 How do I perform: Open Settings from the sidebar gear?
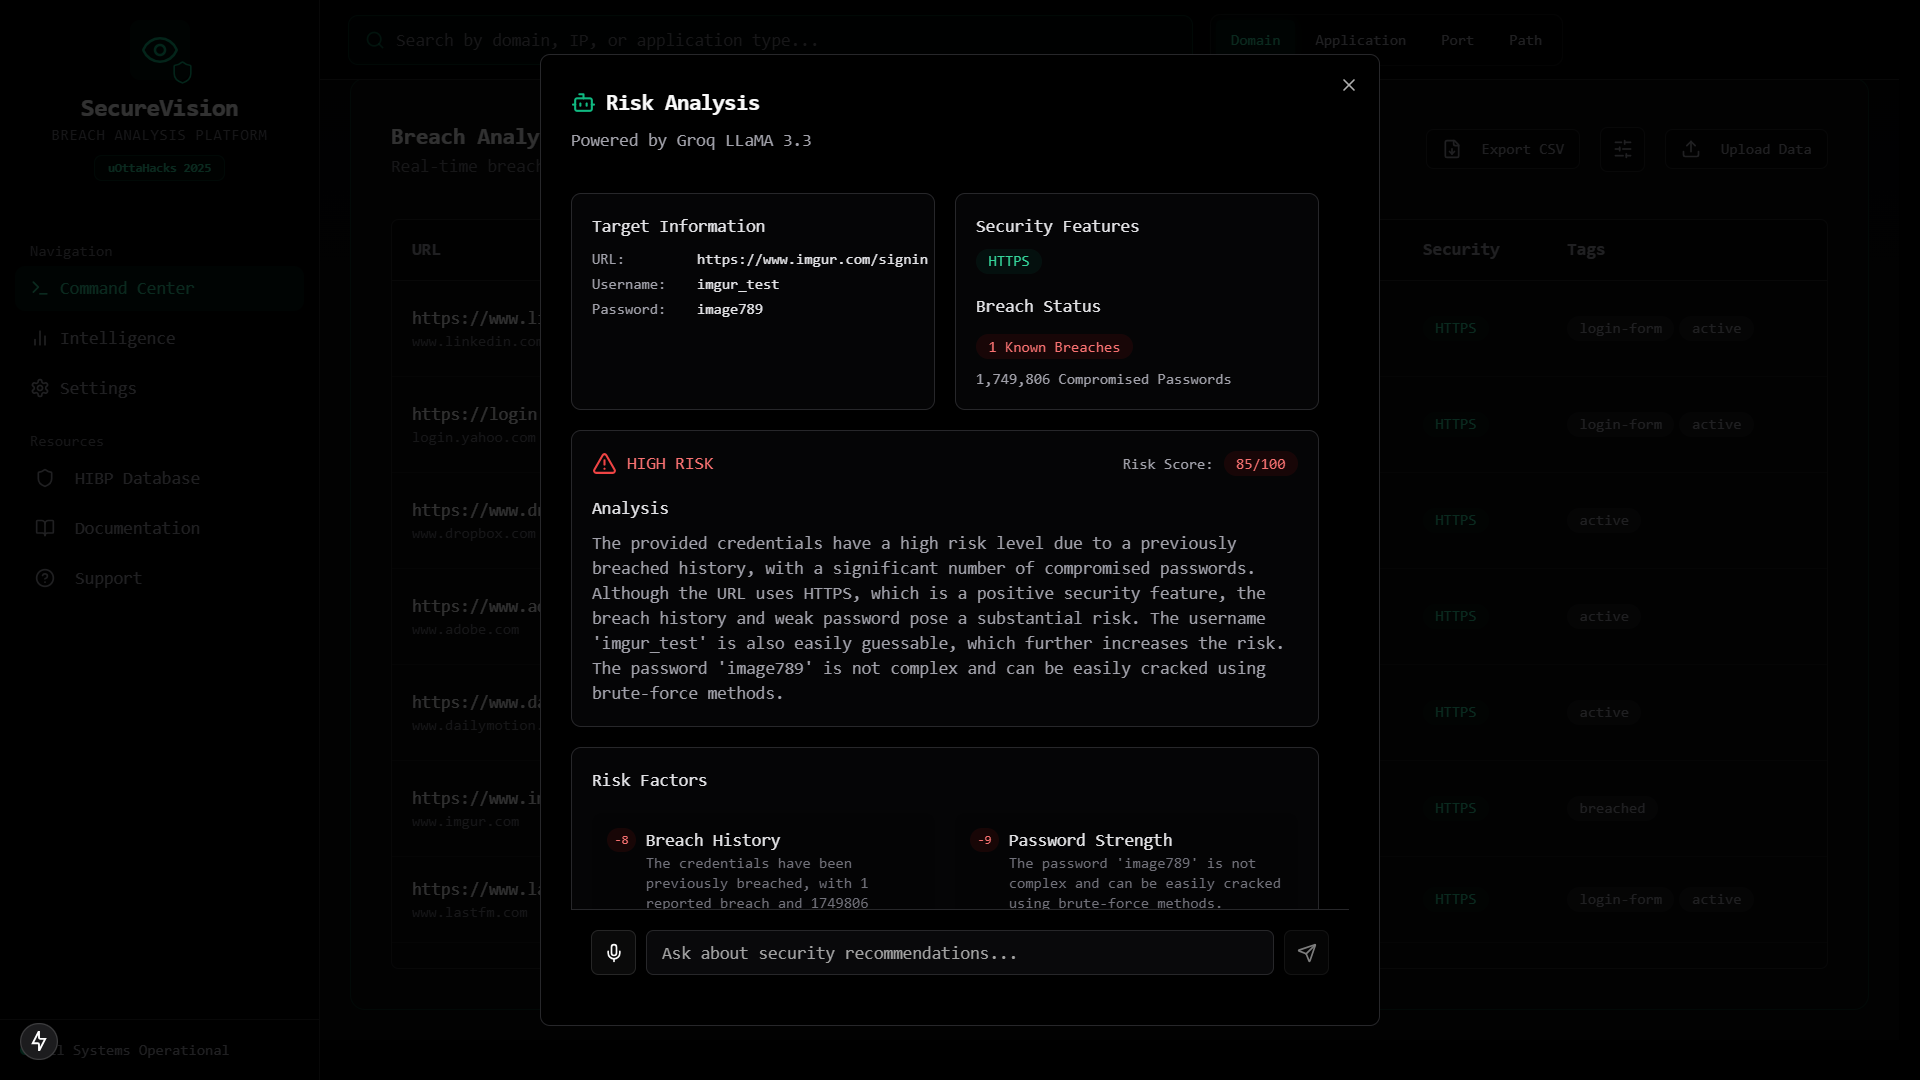[40, 388]
